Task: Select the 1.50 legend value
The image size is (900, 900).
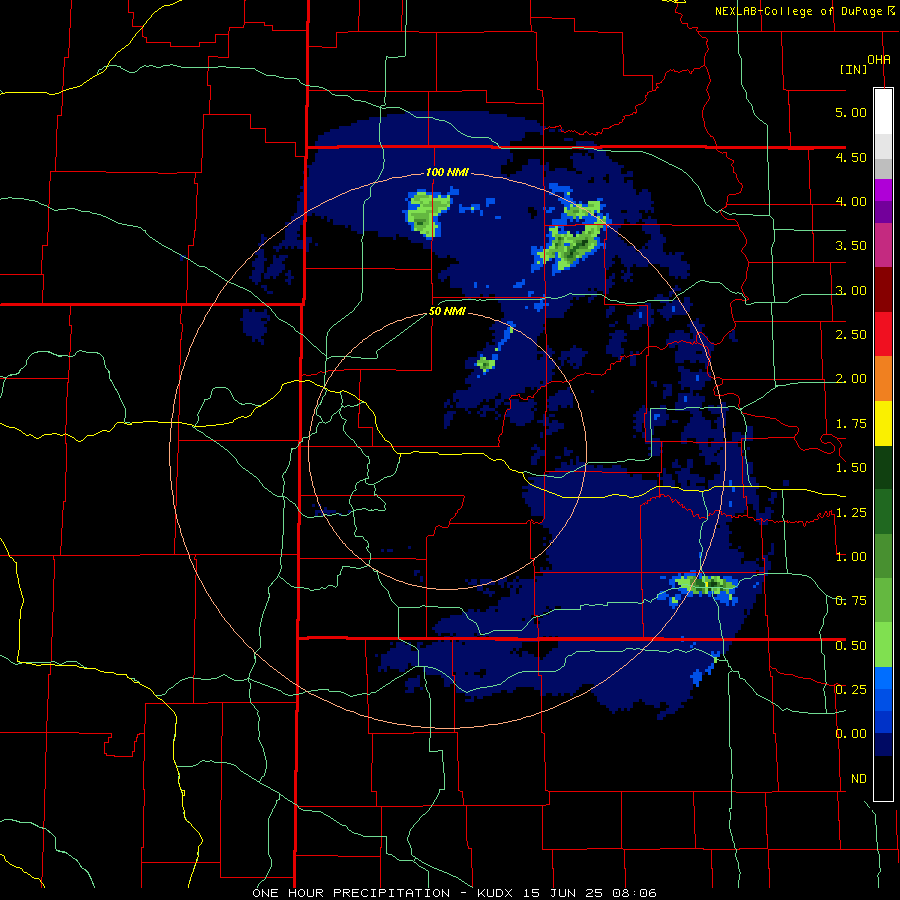Action: click(851, 468)
